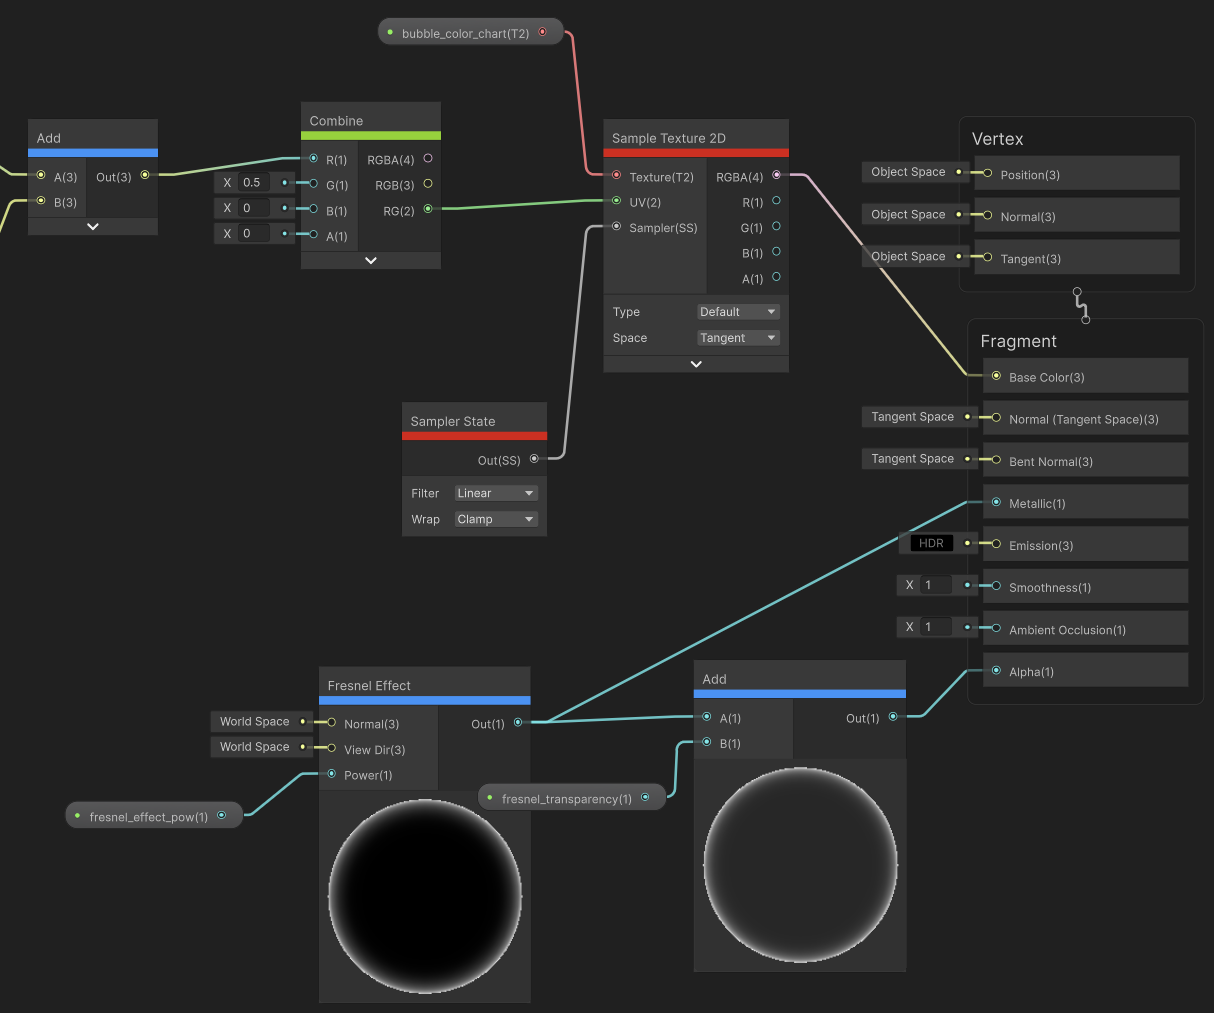Click the green title strip of the Combine node

click(x=370, y=135)
